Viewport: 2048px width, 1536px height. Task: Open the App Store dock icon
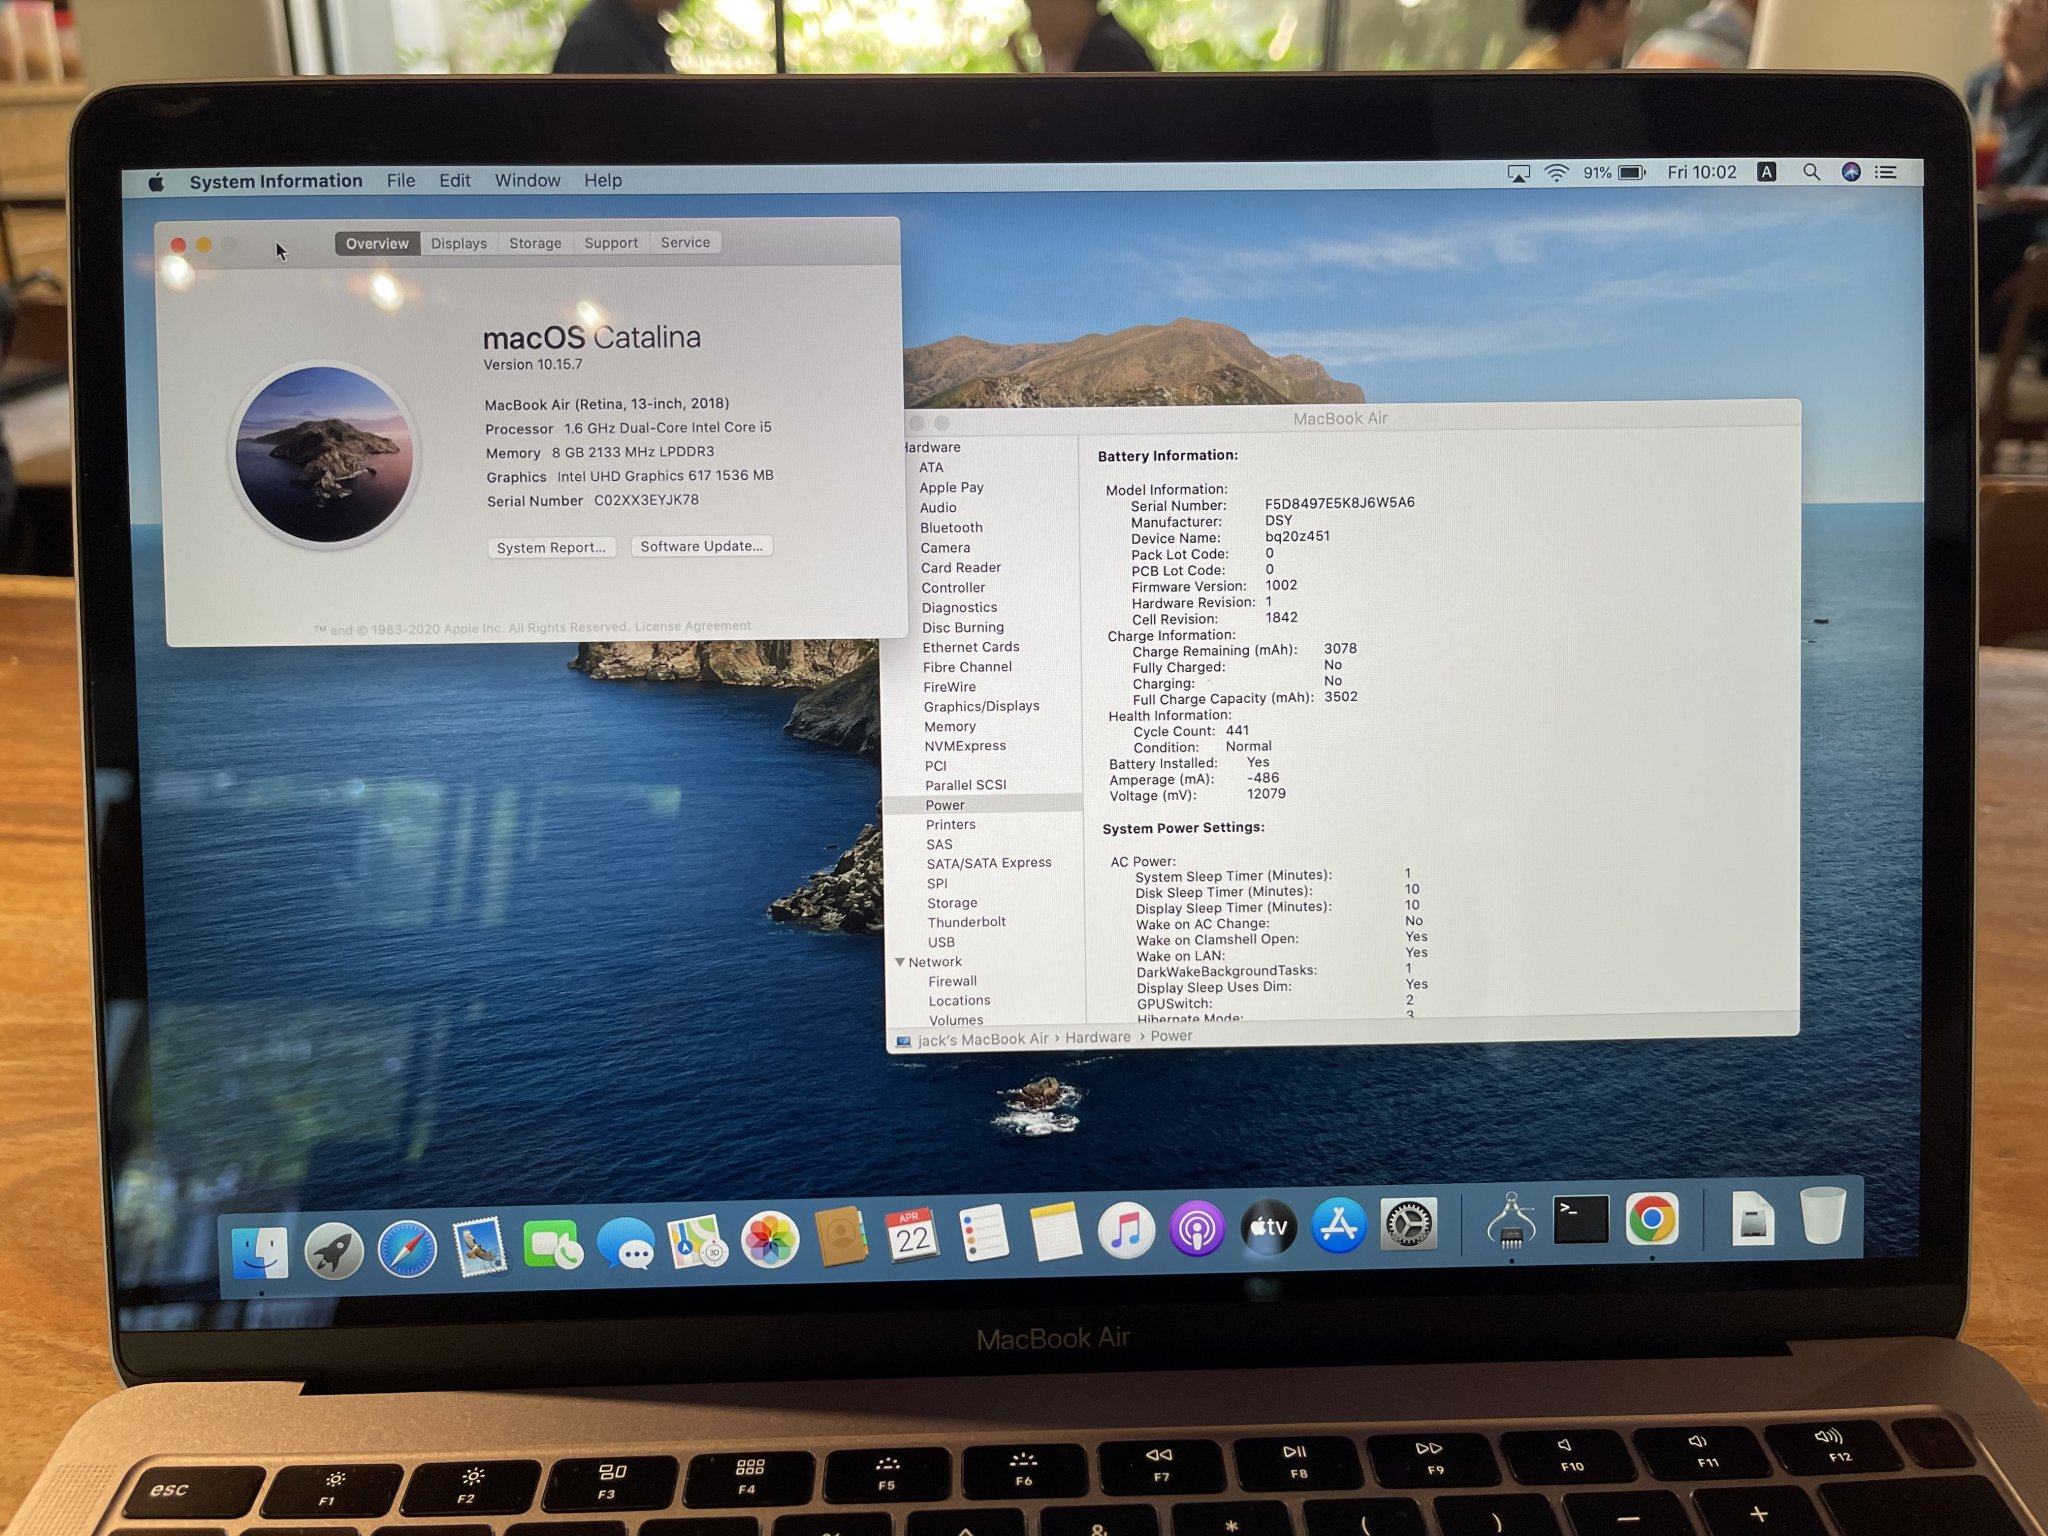click(1338, 1225)
